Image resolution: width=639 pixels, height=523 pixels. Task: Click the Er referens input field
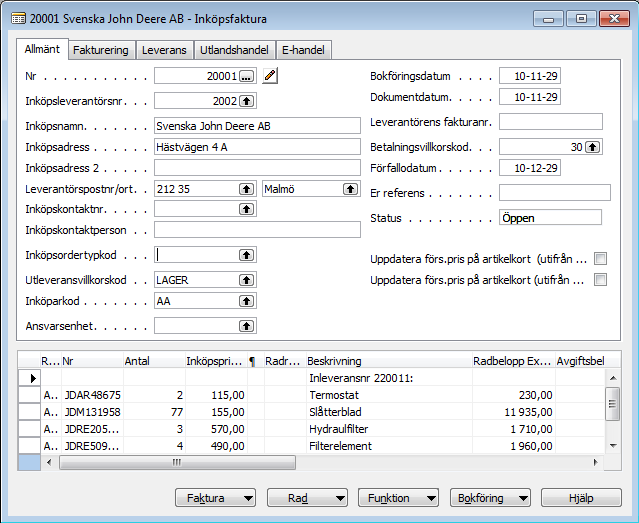(x=555, y=193)
